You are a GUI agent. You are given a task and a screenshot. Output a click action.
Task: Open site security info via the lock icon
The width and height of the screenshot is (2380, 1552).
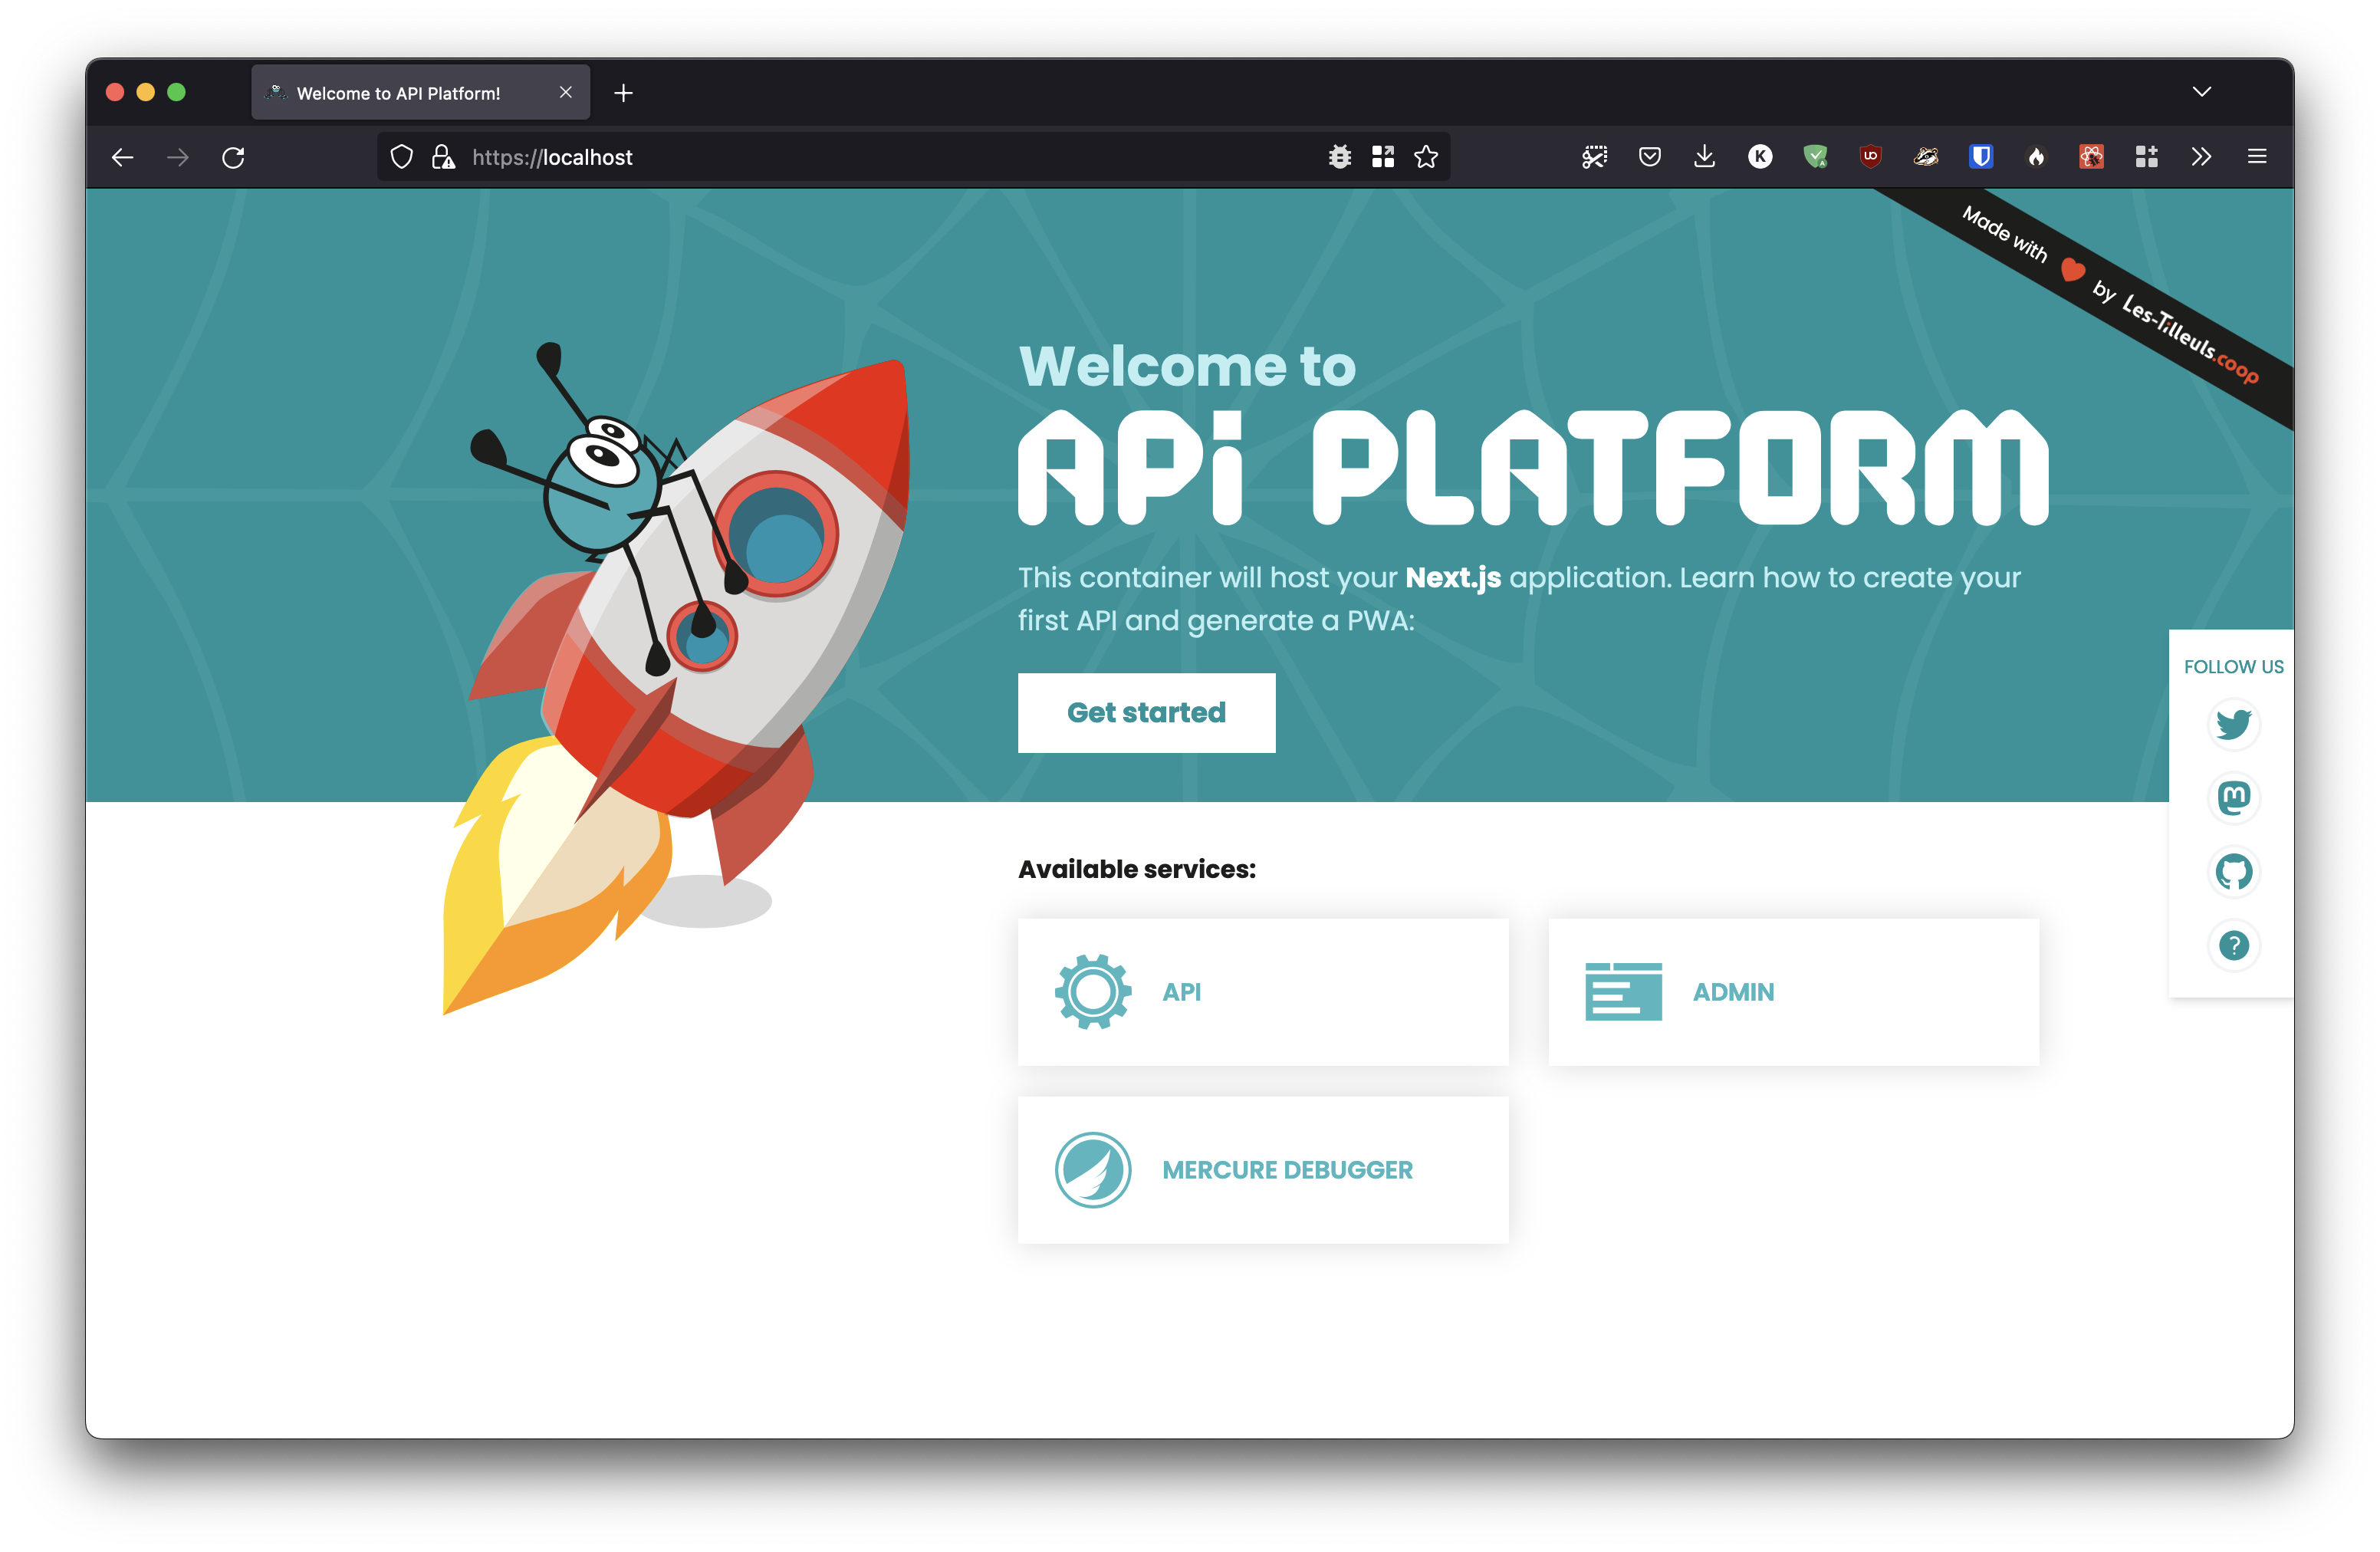coord(444,157)
